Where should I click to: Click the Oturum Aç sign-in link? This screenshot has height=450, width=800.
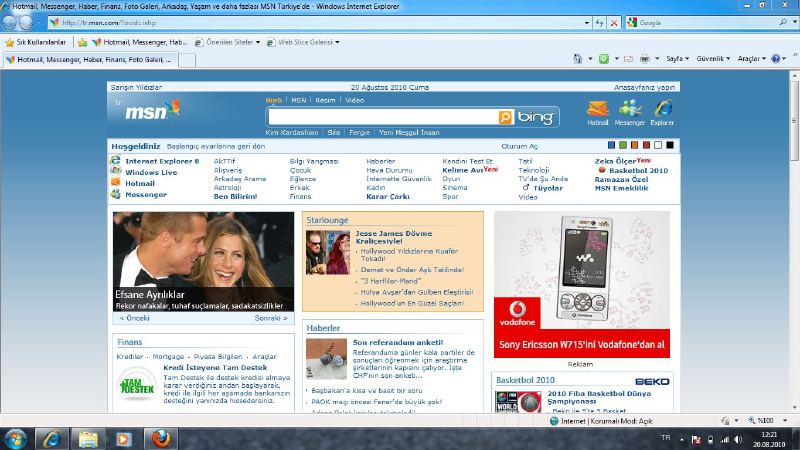point(519,146)
